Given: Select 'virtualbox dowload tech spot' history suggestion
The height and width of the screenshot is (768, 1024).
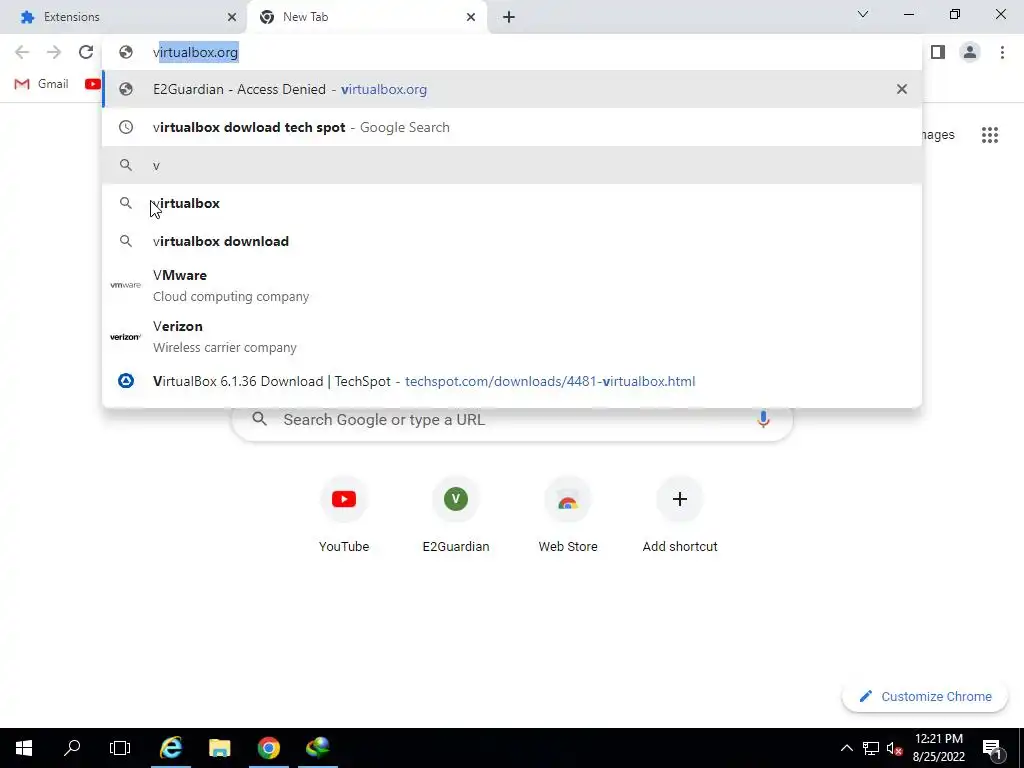Looking at the screenshot, I should pyautogui.click(x=512, y=127).
